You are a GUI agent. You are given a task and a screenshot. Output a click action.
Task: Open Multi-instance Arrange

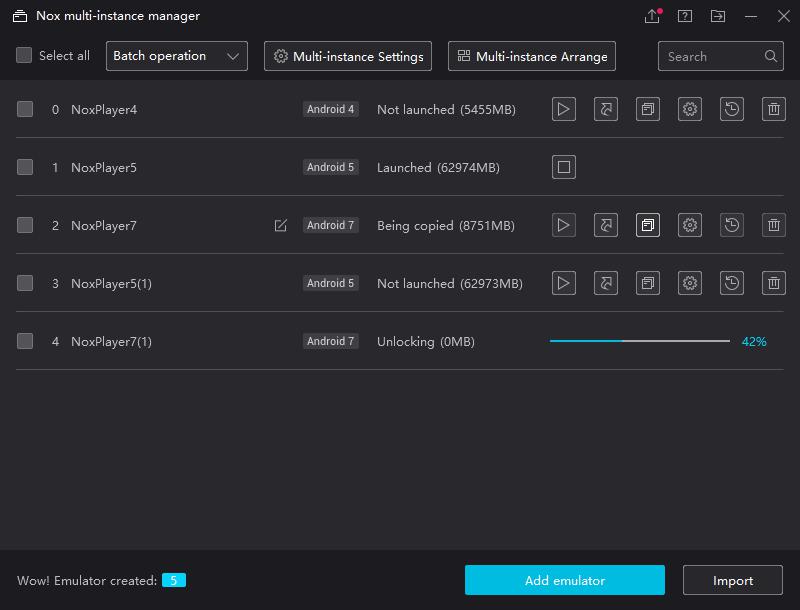click(532, 56)
